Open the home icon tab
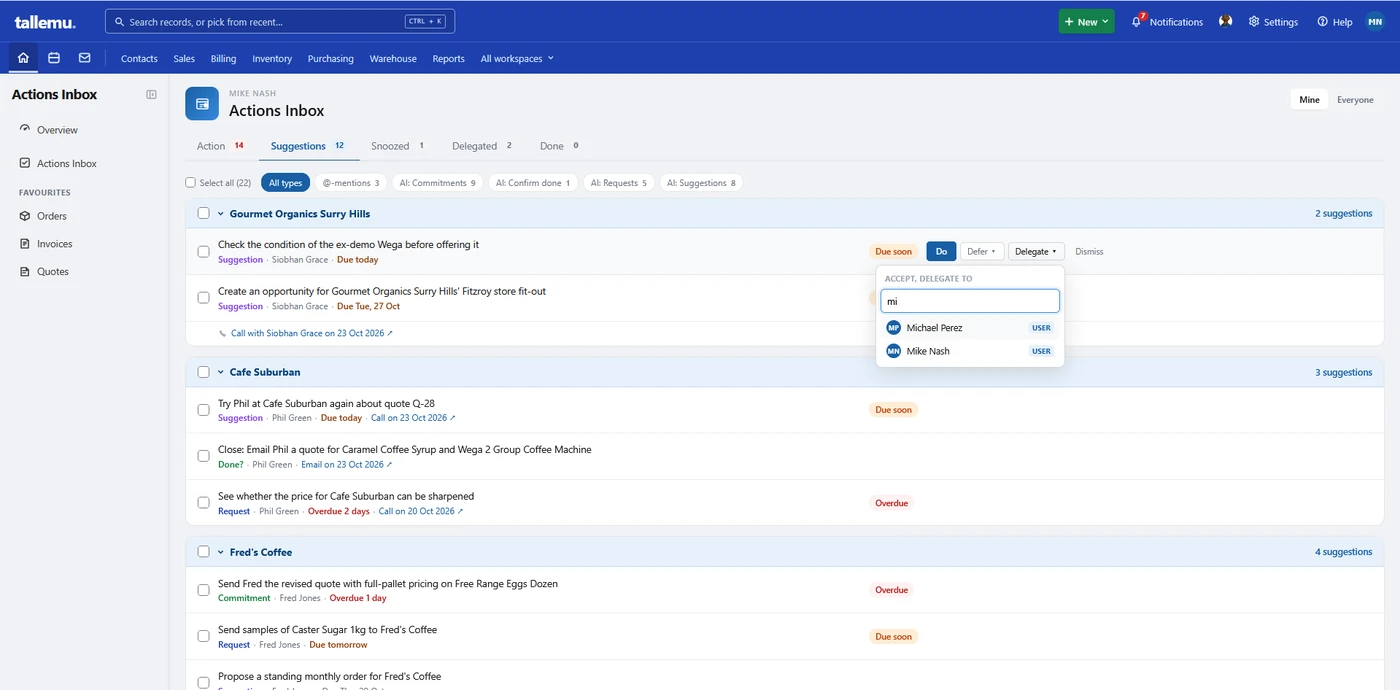 pos(23,58)
